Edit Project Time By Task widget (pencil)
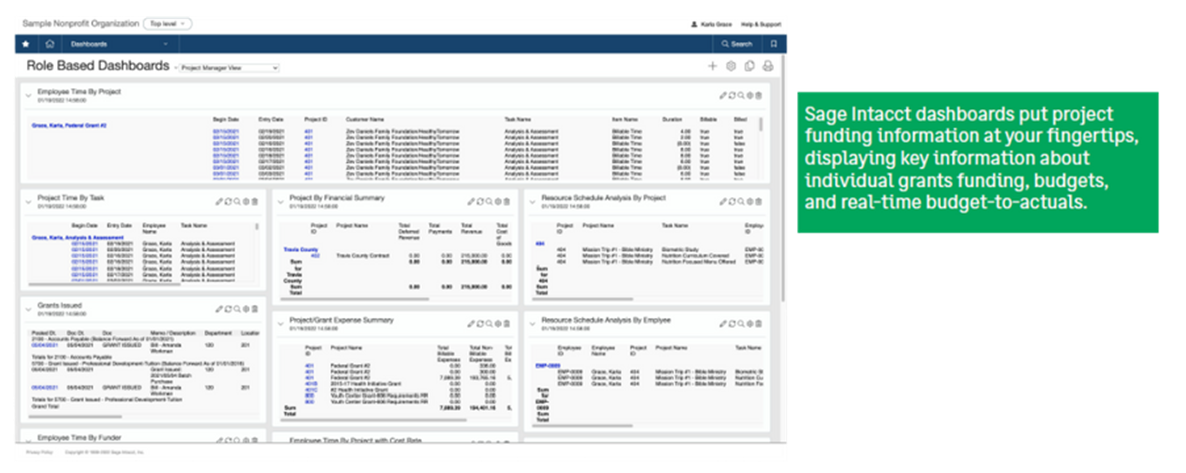Viewport: 1186px width, 473px height. 219,201
